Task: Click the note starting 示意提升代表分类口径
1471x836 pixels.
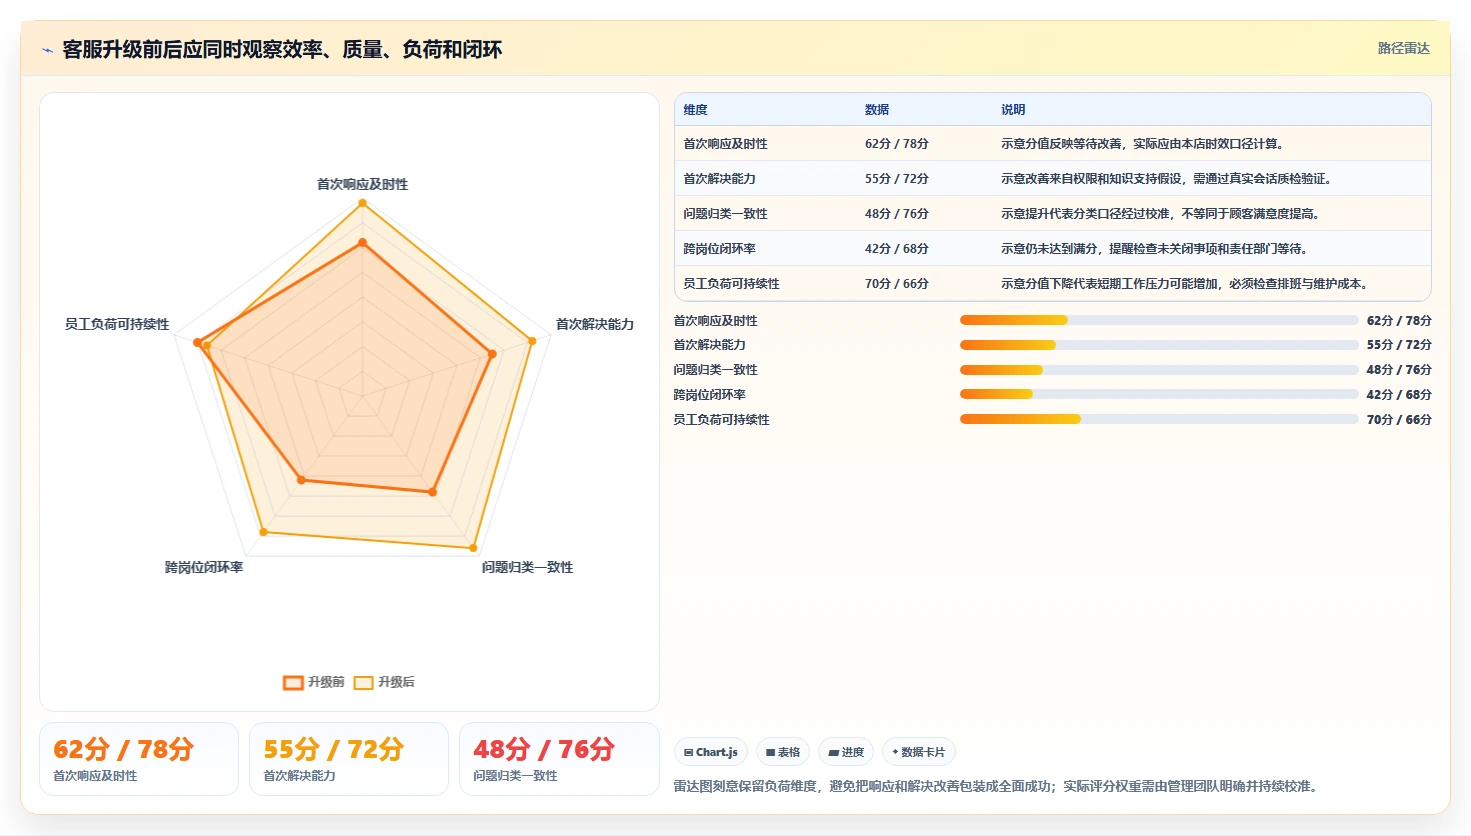Action: 1160,214
